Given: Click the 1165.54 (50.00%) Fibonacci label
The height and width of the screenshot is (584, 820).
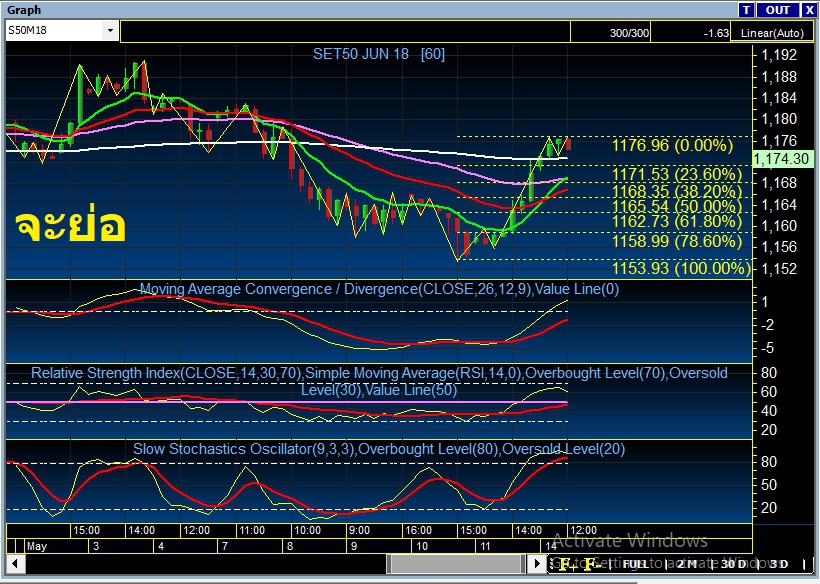Looking at the screenshot, I should [x=677, y=206].
